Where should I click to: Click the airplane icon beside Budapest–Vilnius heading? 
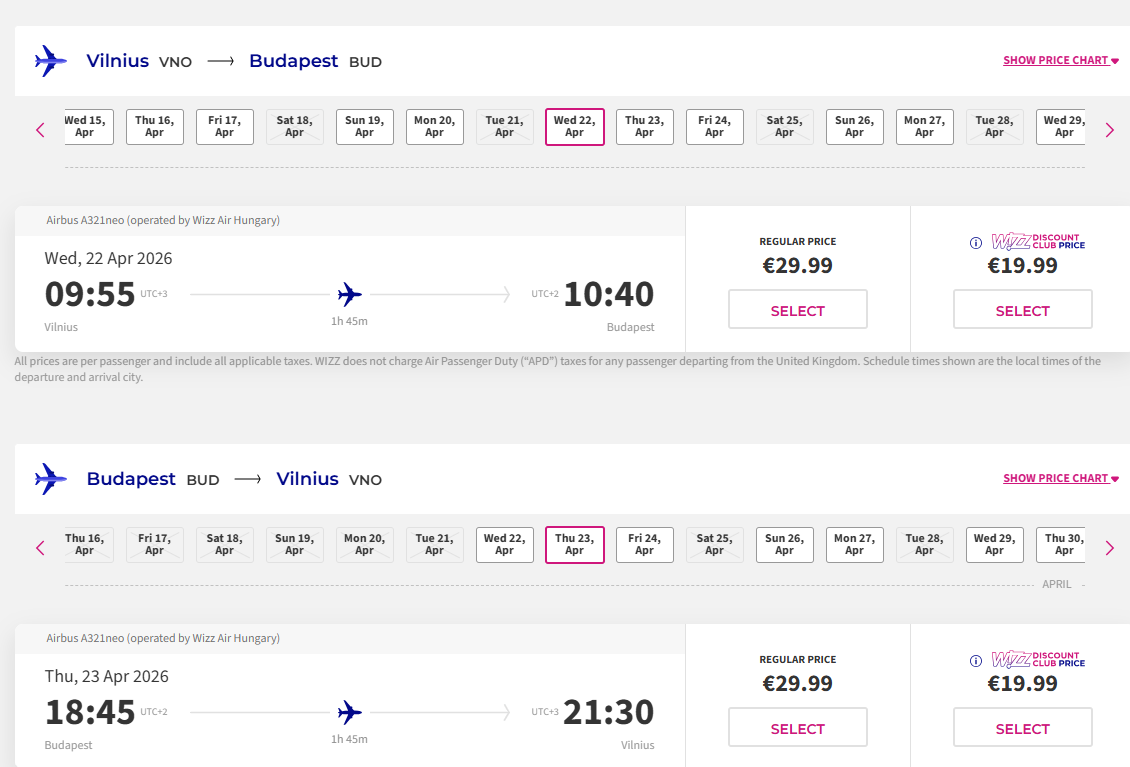coord(50,479)
